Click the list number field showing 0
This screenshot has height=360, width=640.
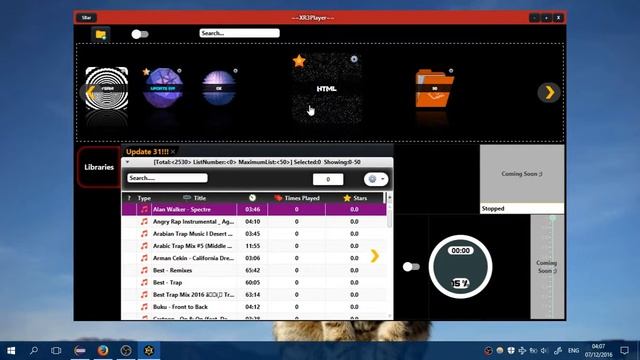pyautogui.click(x=328, y=179)
